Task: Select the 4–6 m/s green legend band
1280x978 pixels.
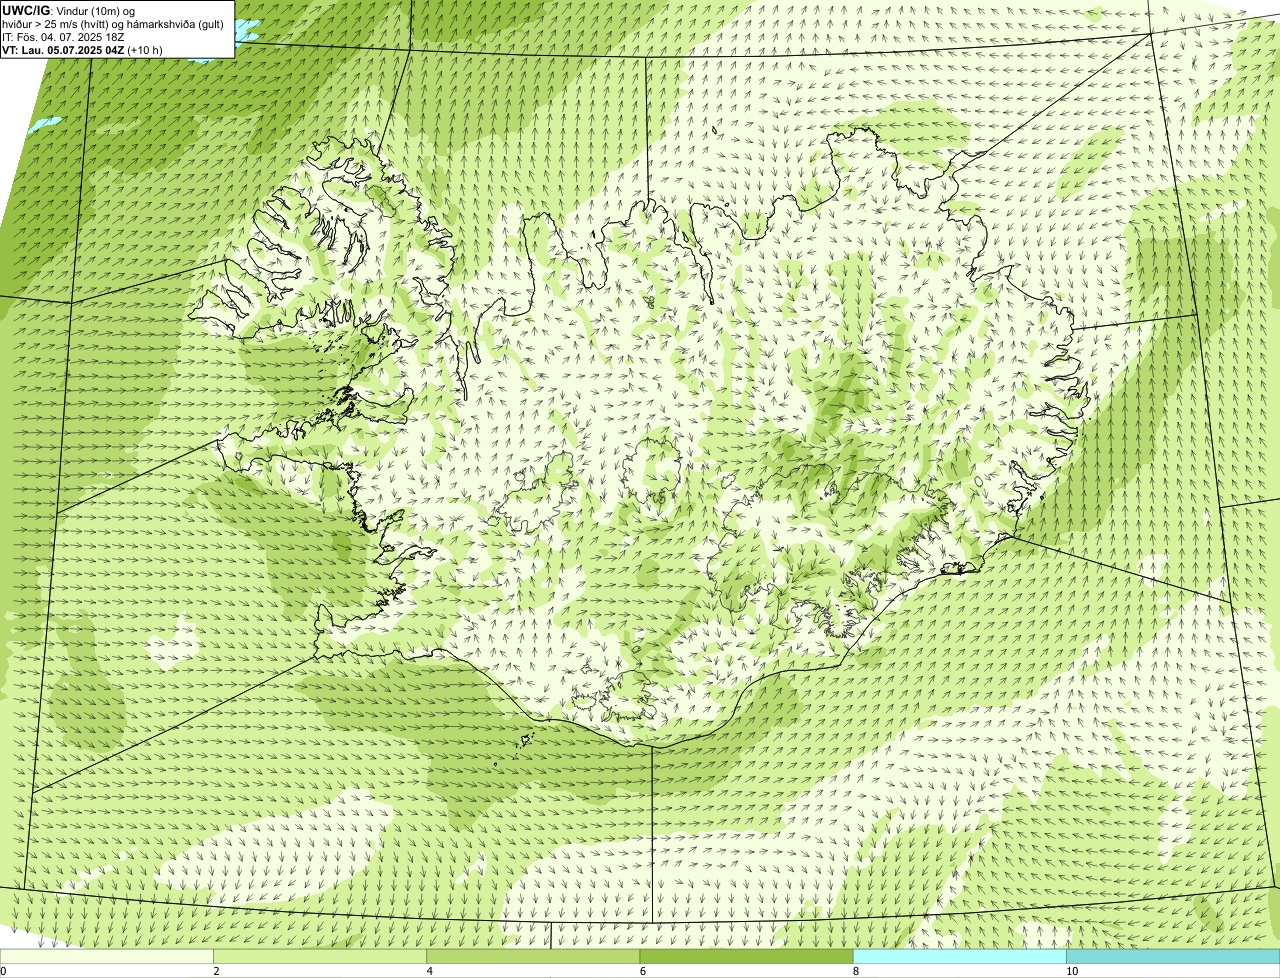Action: point(533,956)
